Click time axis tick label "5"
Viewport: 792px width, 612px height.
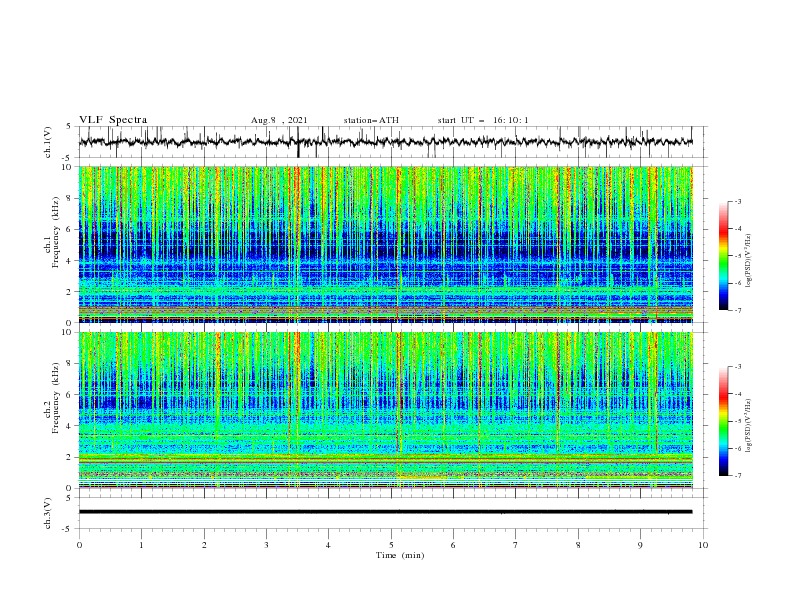[x=391, y=545]
